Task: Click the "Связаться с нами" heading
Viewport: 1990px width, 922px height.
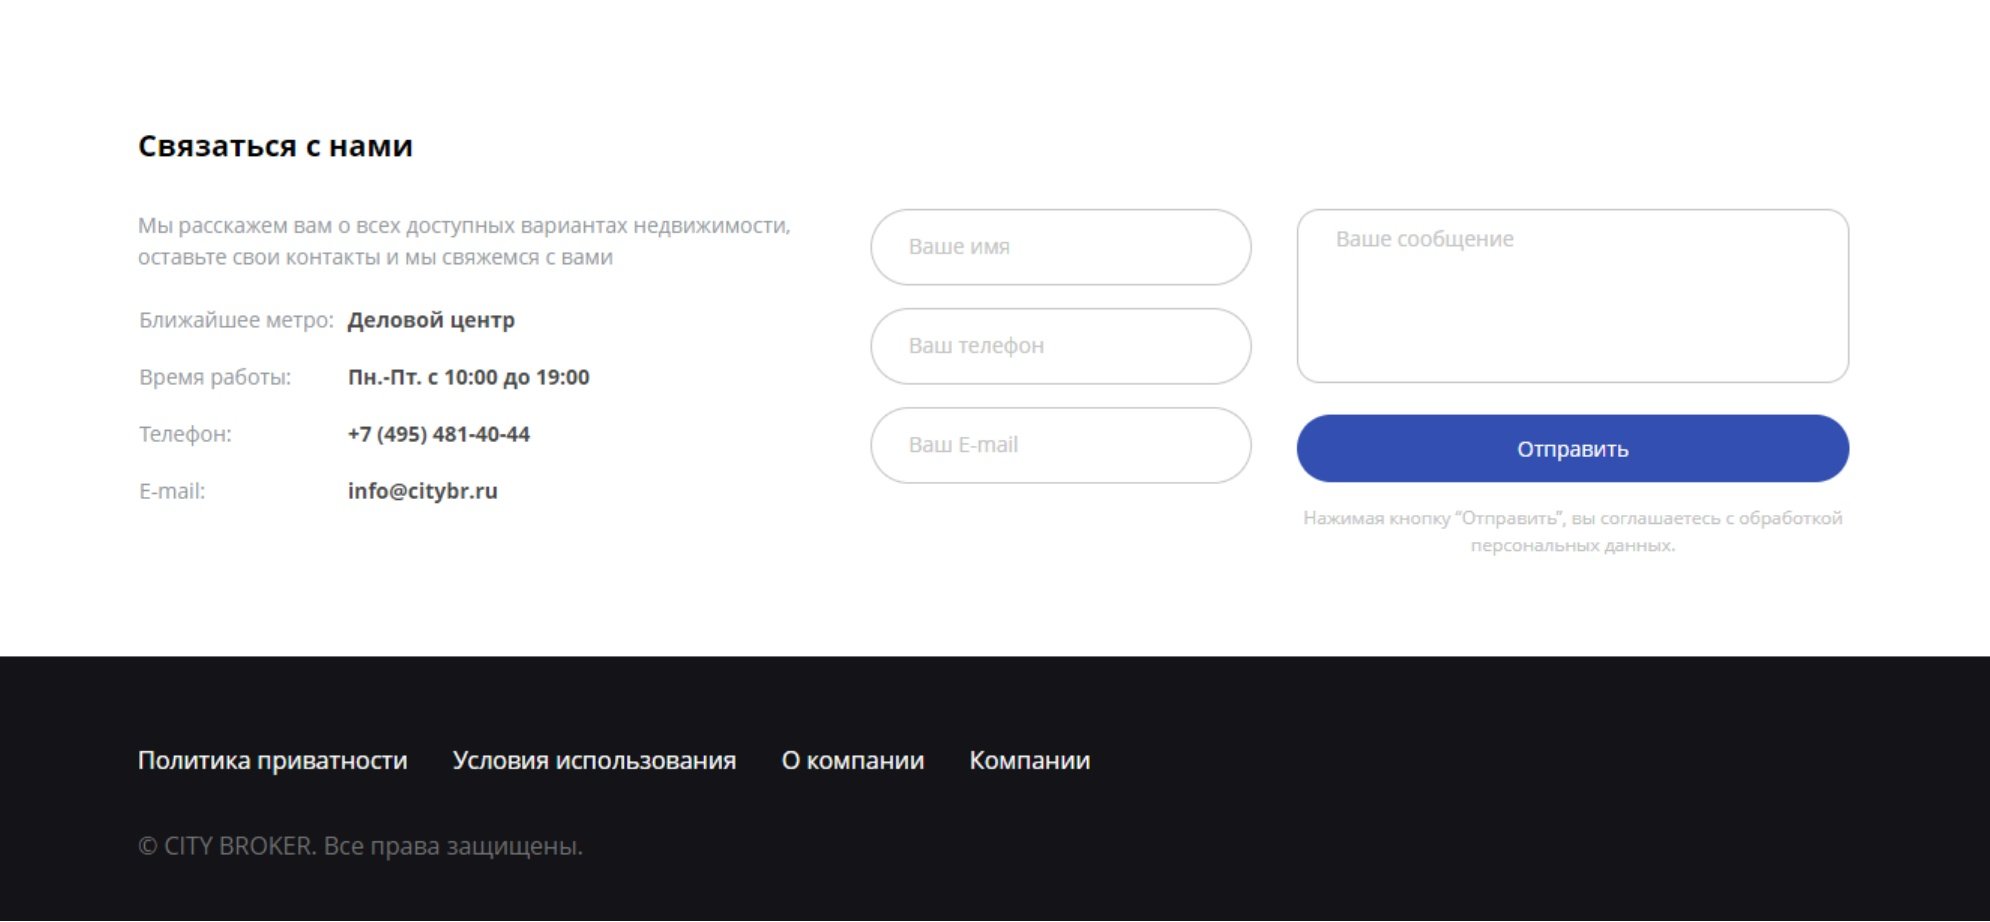Action: click(275, 146)
